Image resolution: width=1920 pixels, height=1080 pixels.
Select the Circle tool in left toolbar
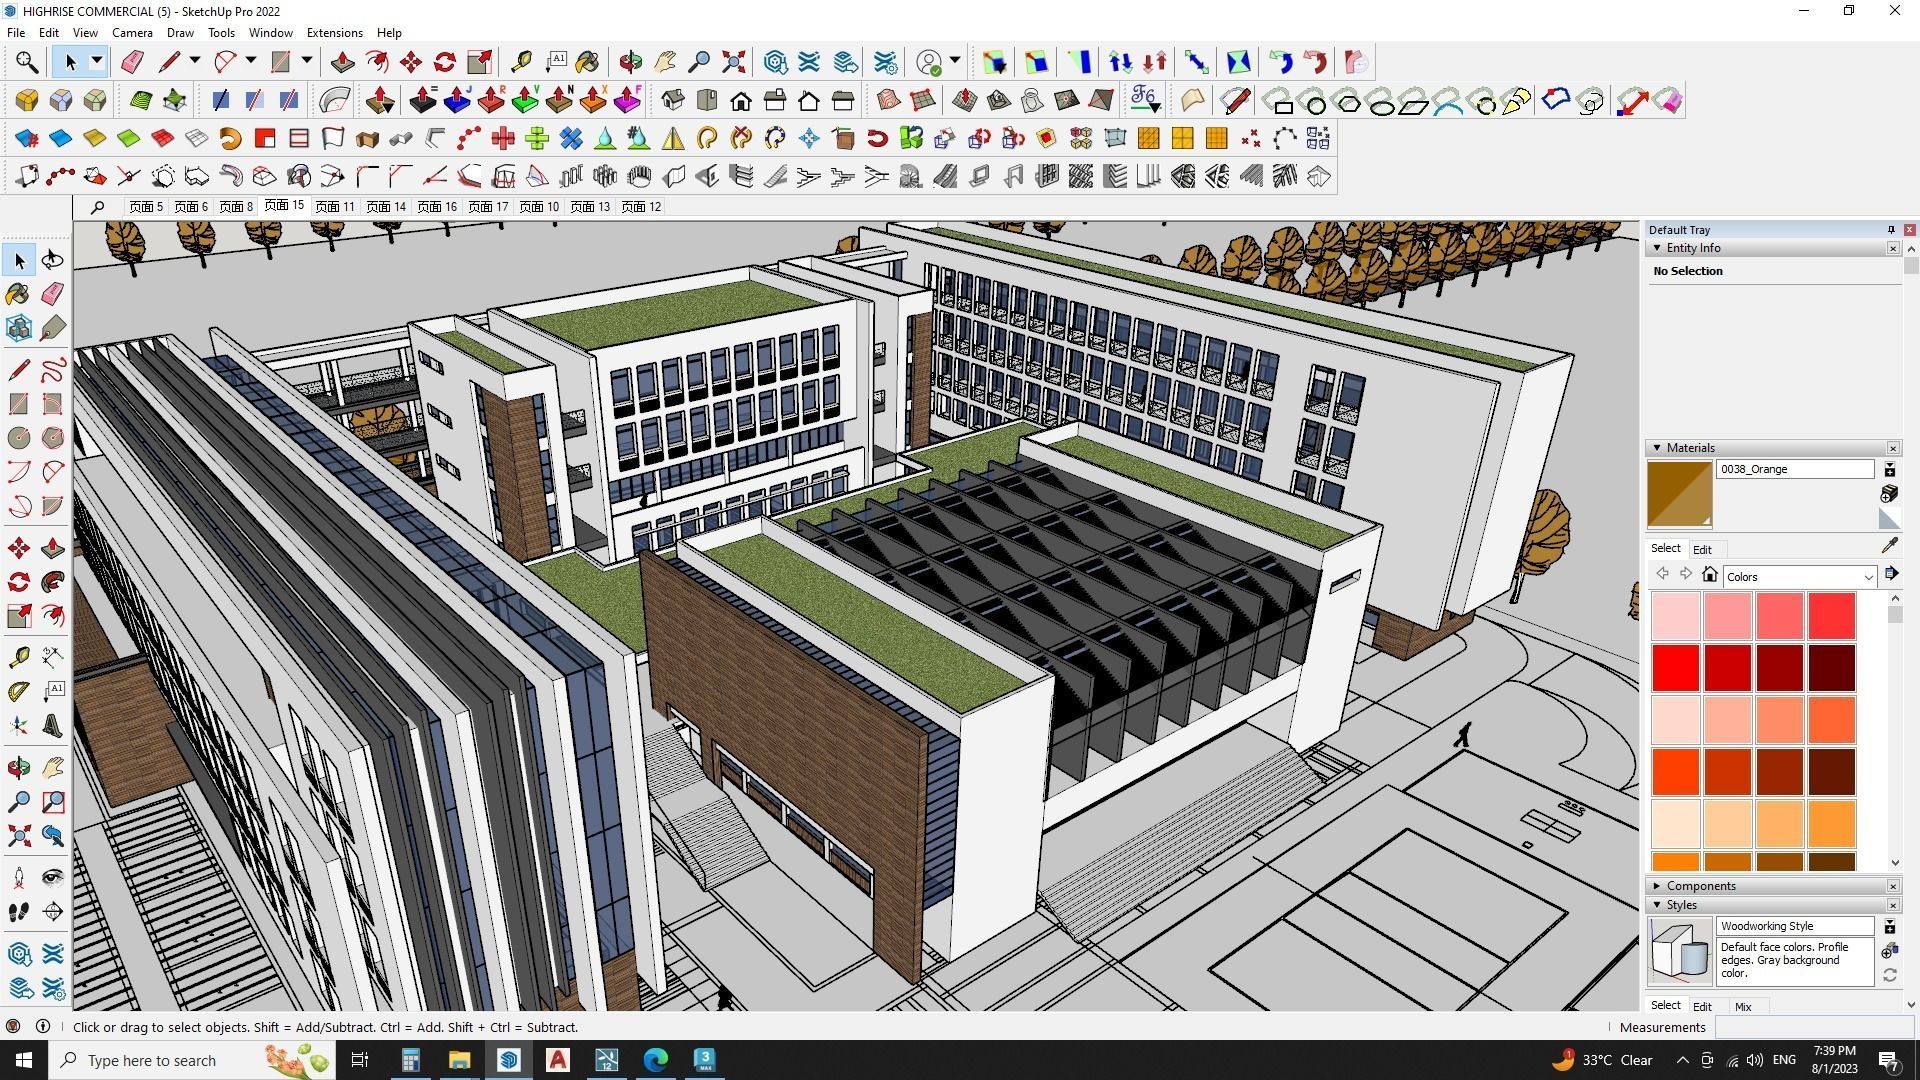[x=19, y=438]
